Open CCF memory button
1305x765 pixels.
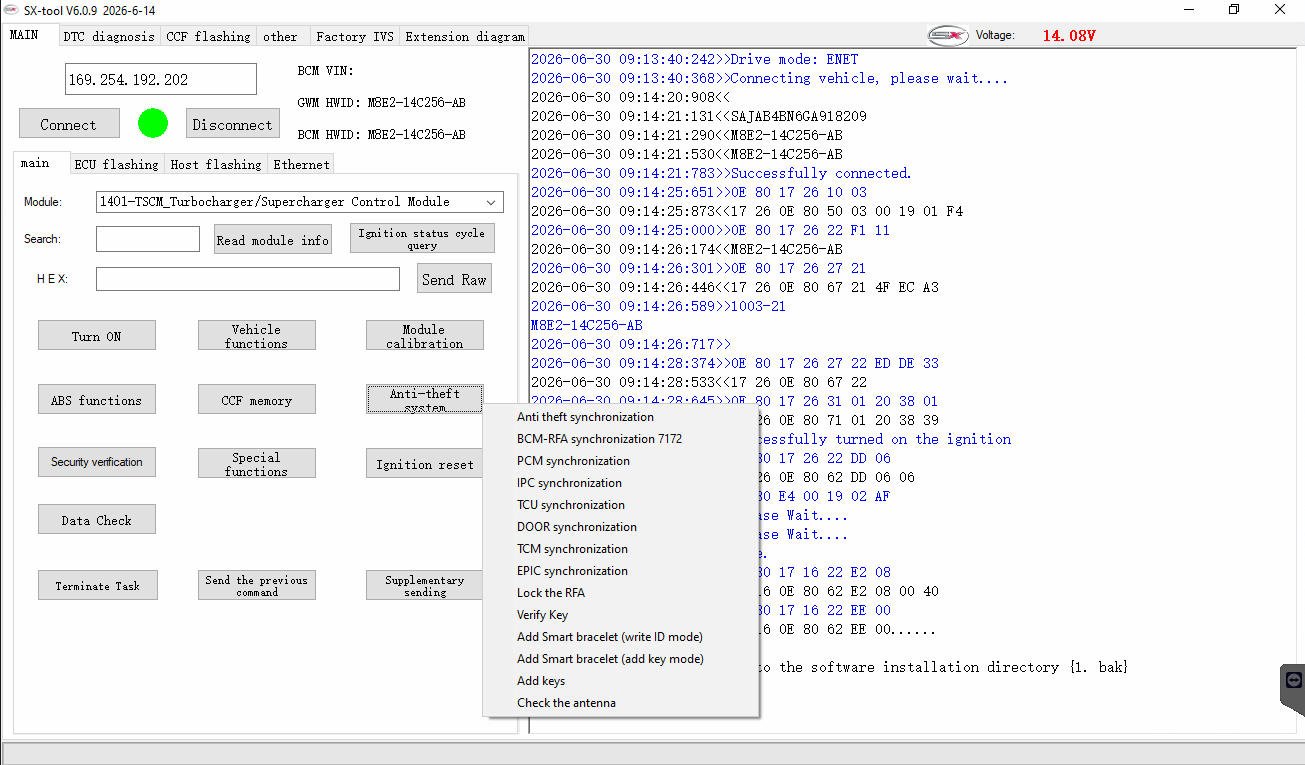point(256,400)
